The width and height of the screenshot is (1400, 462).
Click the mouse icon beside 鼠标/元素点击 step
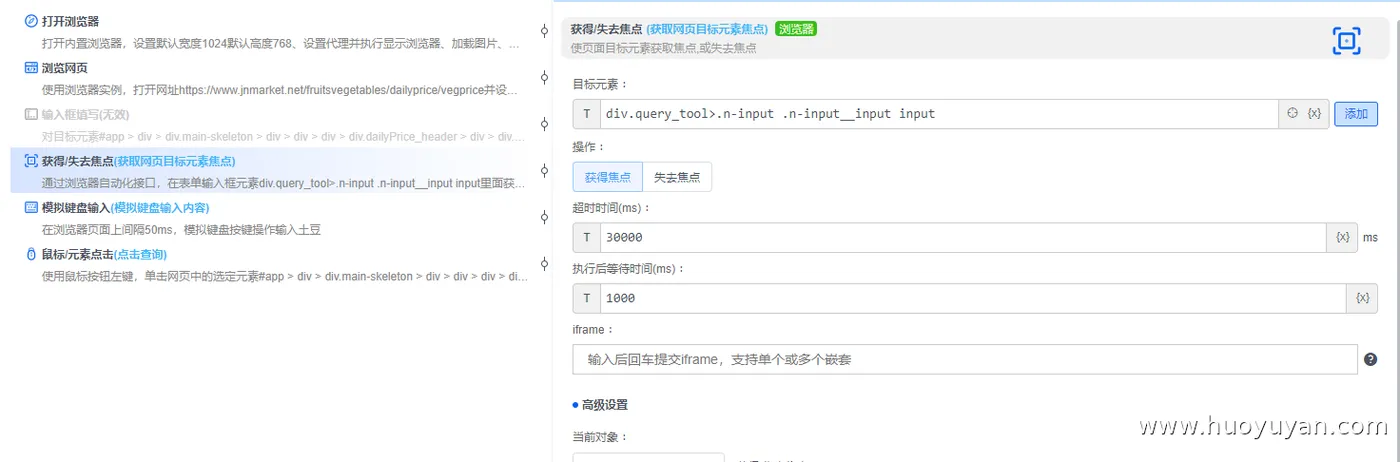pyautogui.click(x=31, y=255)
